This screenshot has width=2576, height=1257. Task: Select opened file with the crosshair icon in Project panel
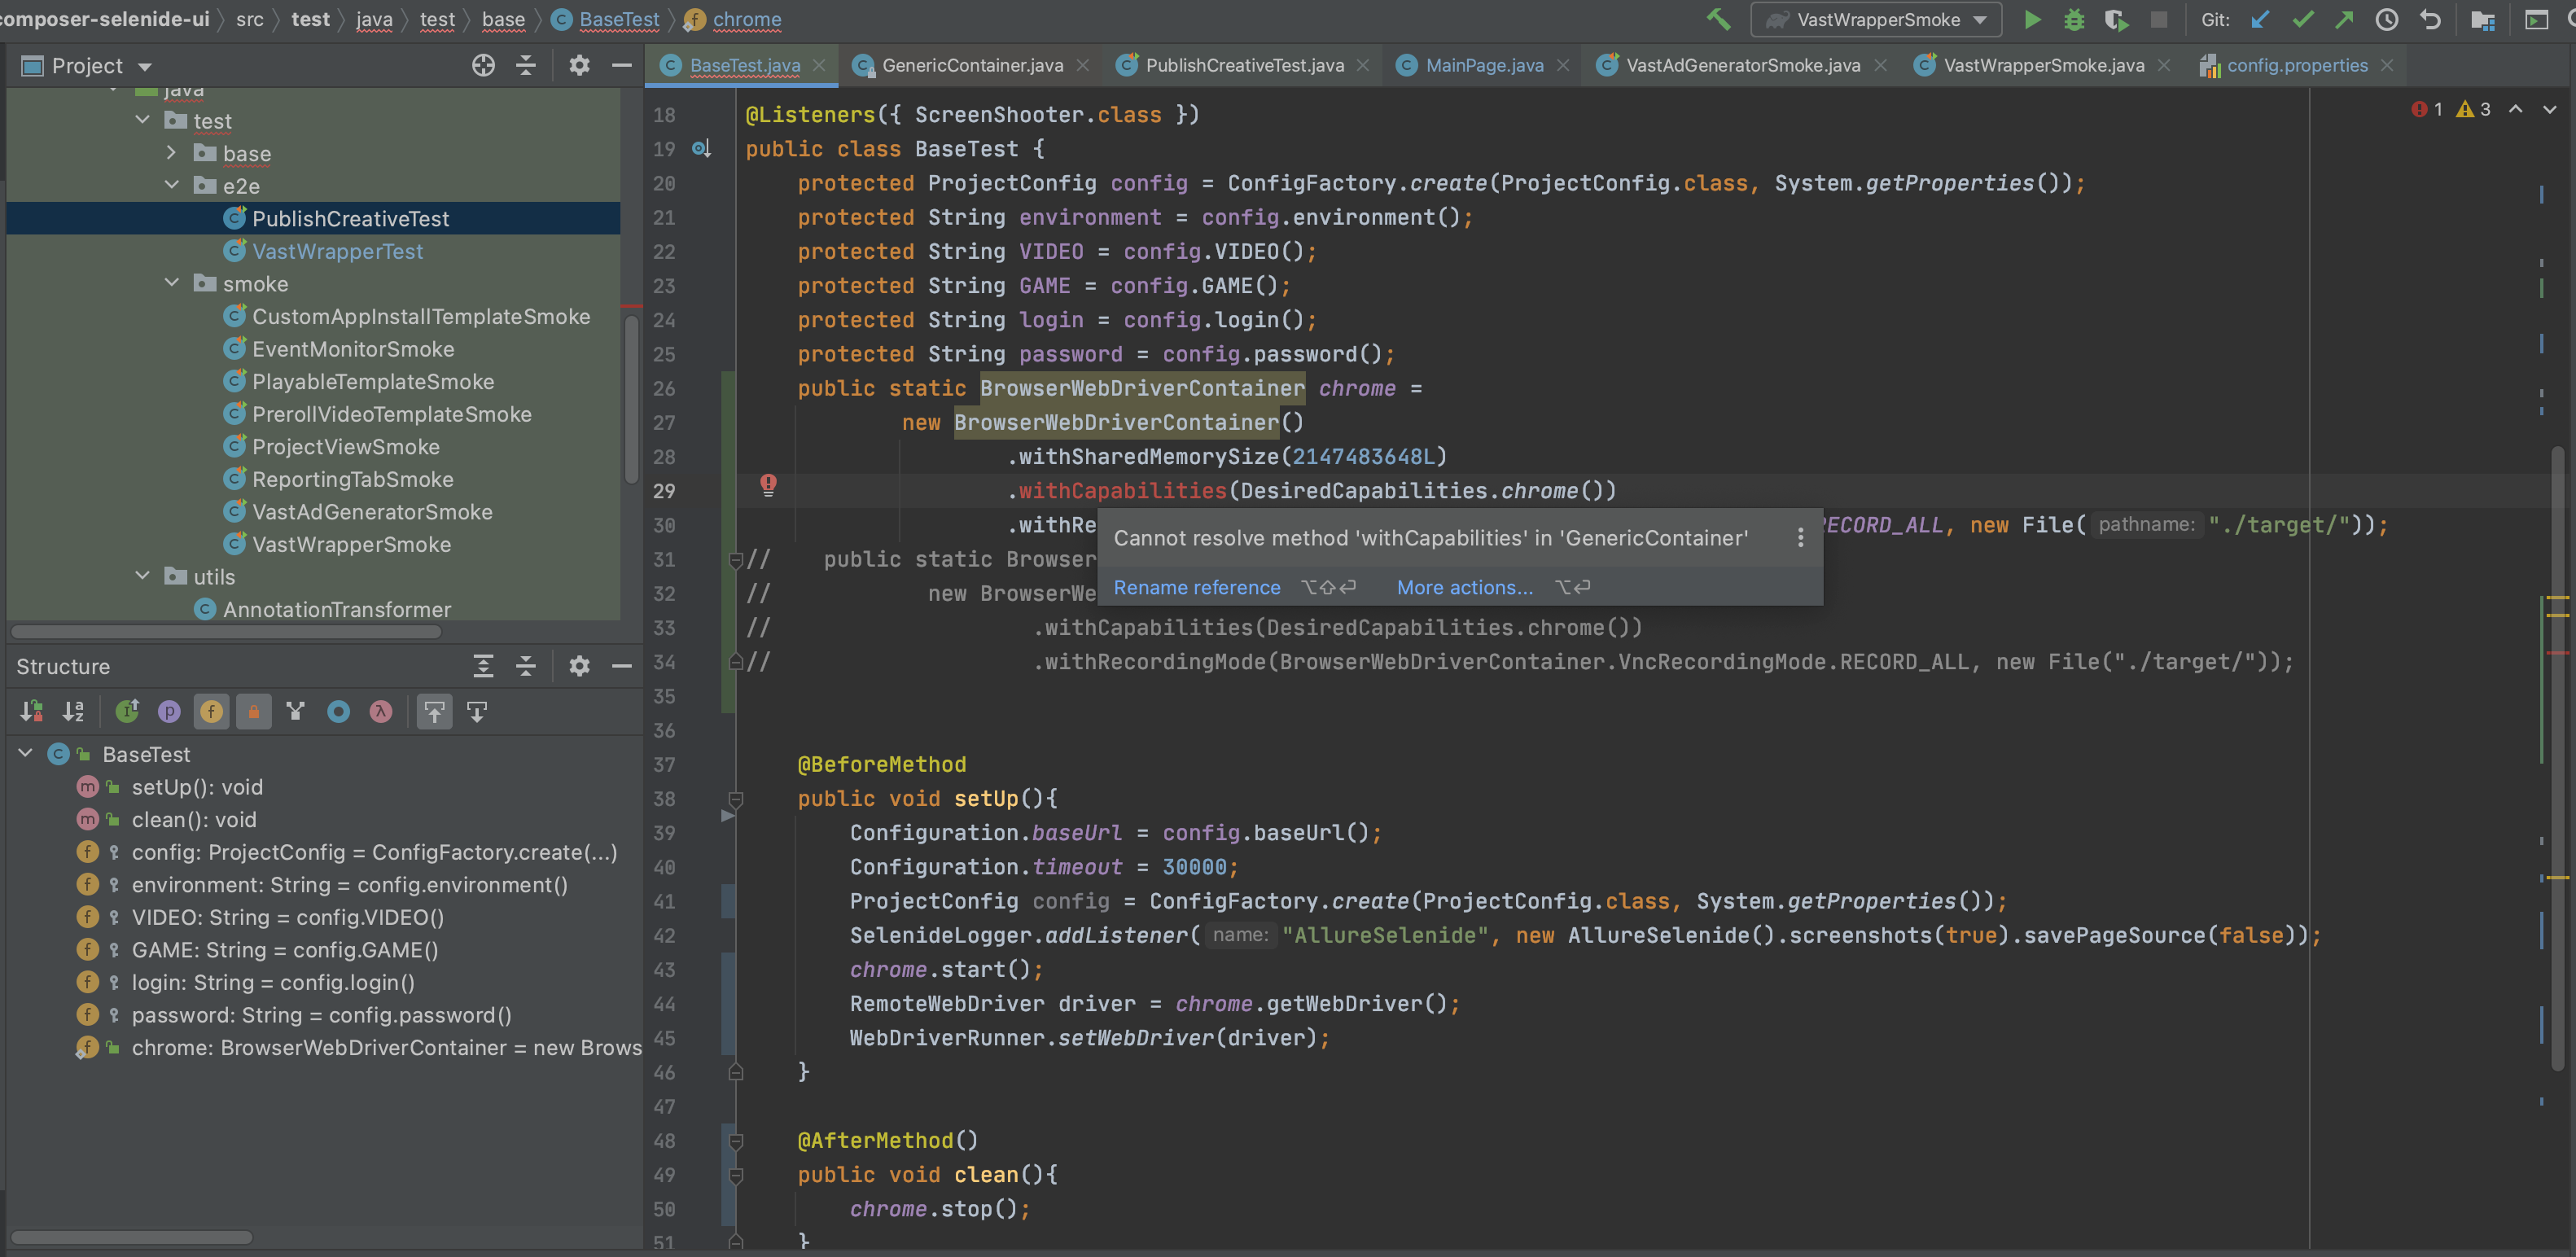484,64
